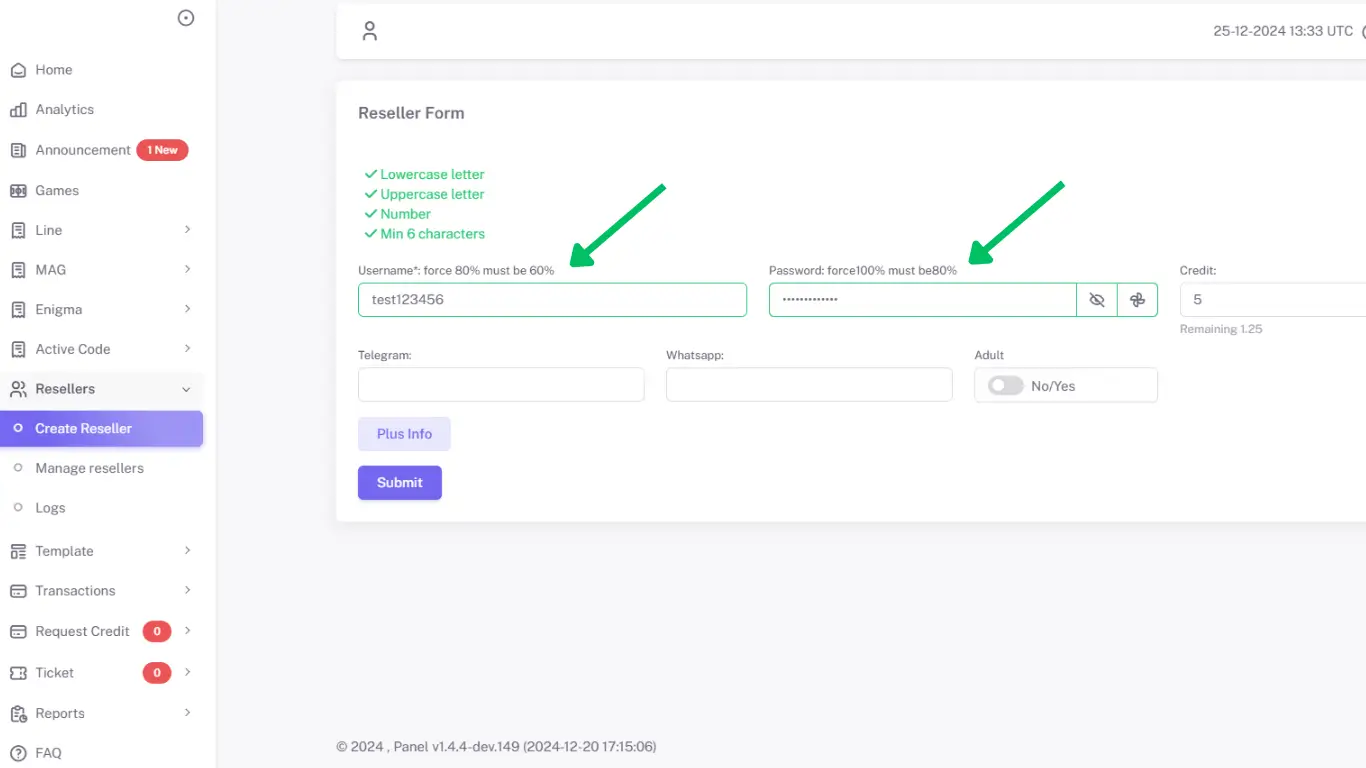Click the Home icon in sidebar
The width and height of the screenshot is (1366, 768).
pyautogui.click(x=18, y=70)
